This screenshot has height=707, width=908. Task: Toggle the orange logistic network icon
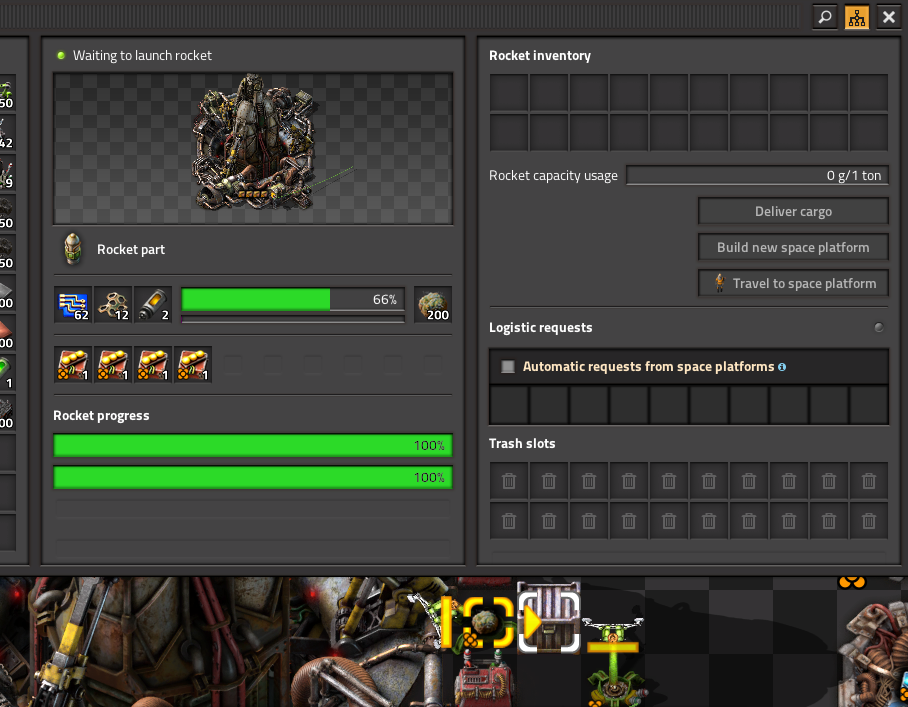click(856, 17)
